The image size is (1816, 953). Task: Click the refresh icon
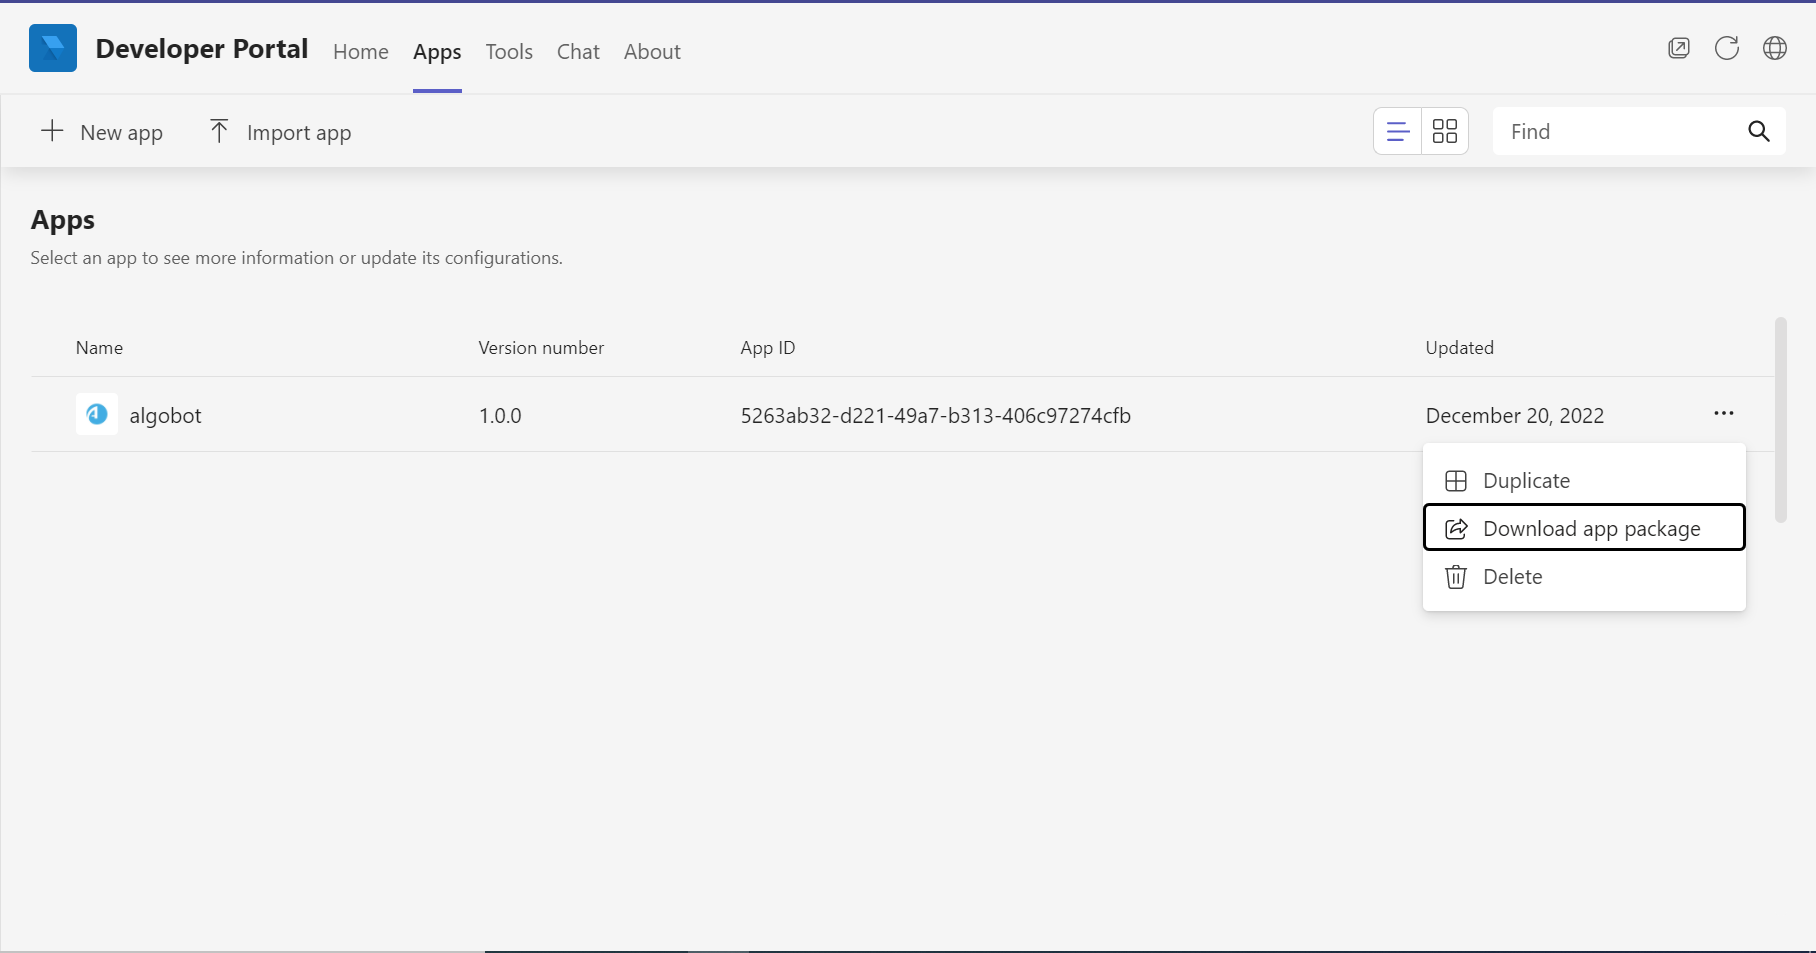click(1727, 48)
